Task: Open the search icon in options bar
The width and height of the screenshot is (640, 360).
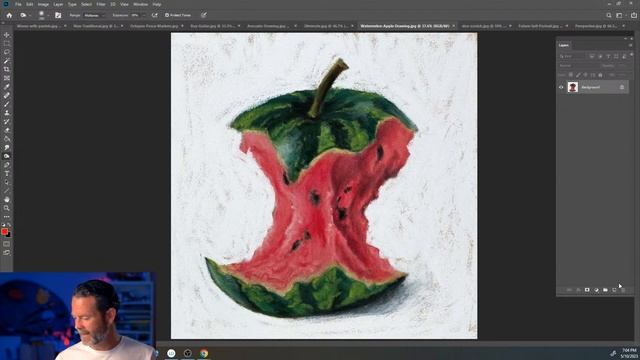Action: pos(609,15)
